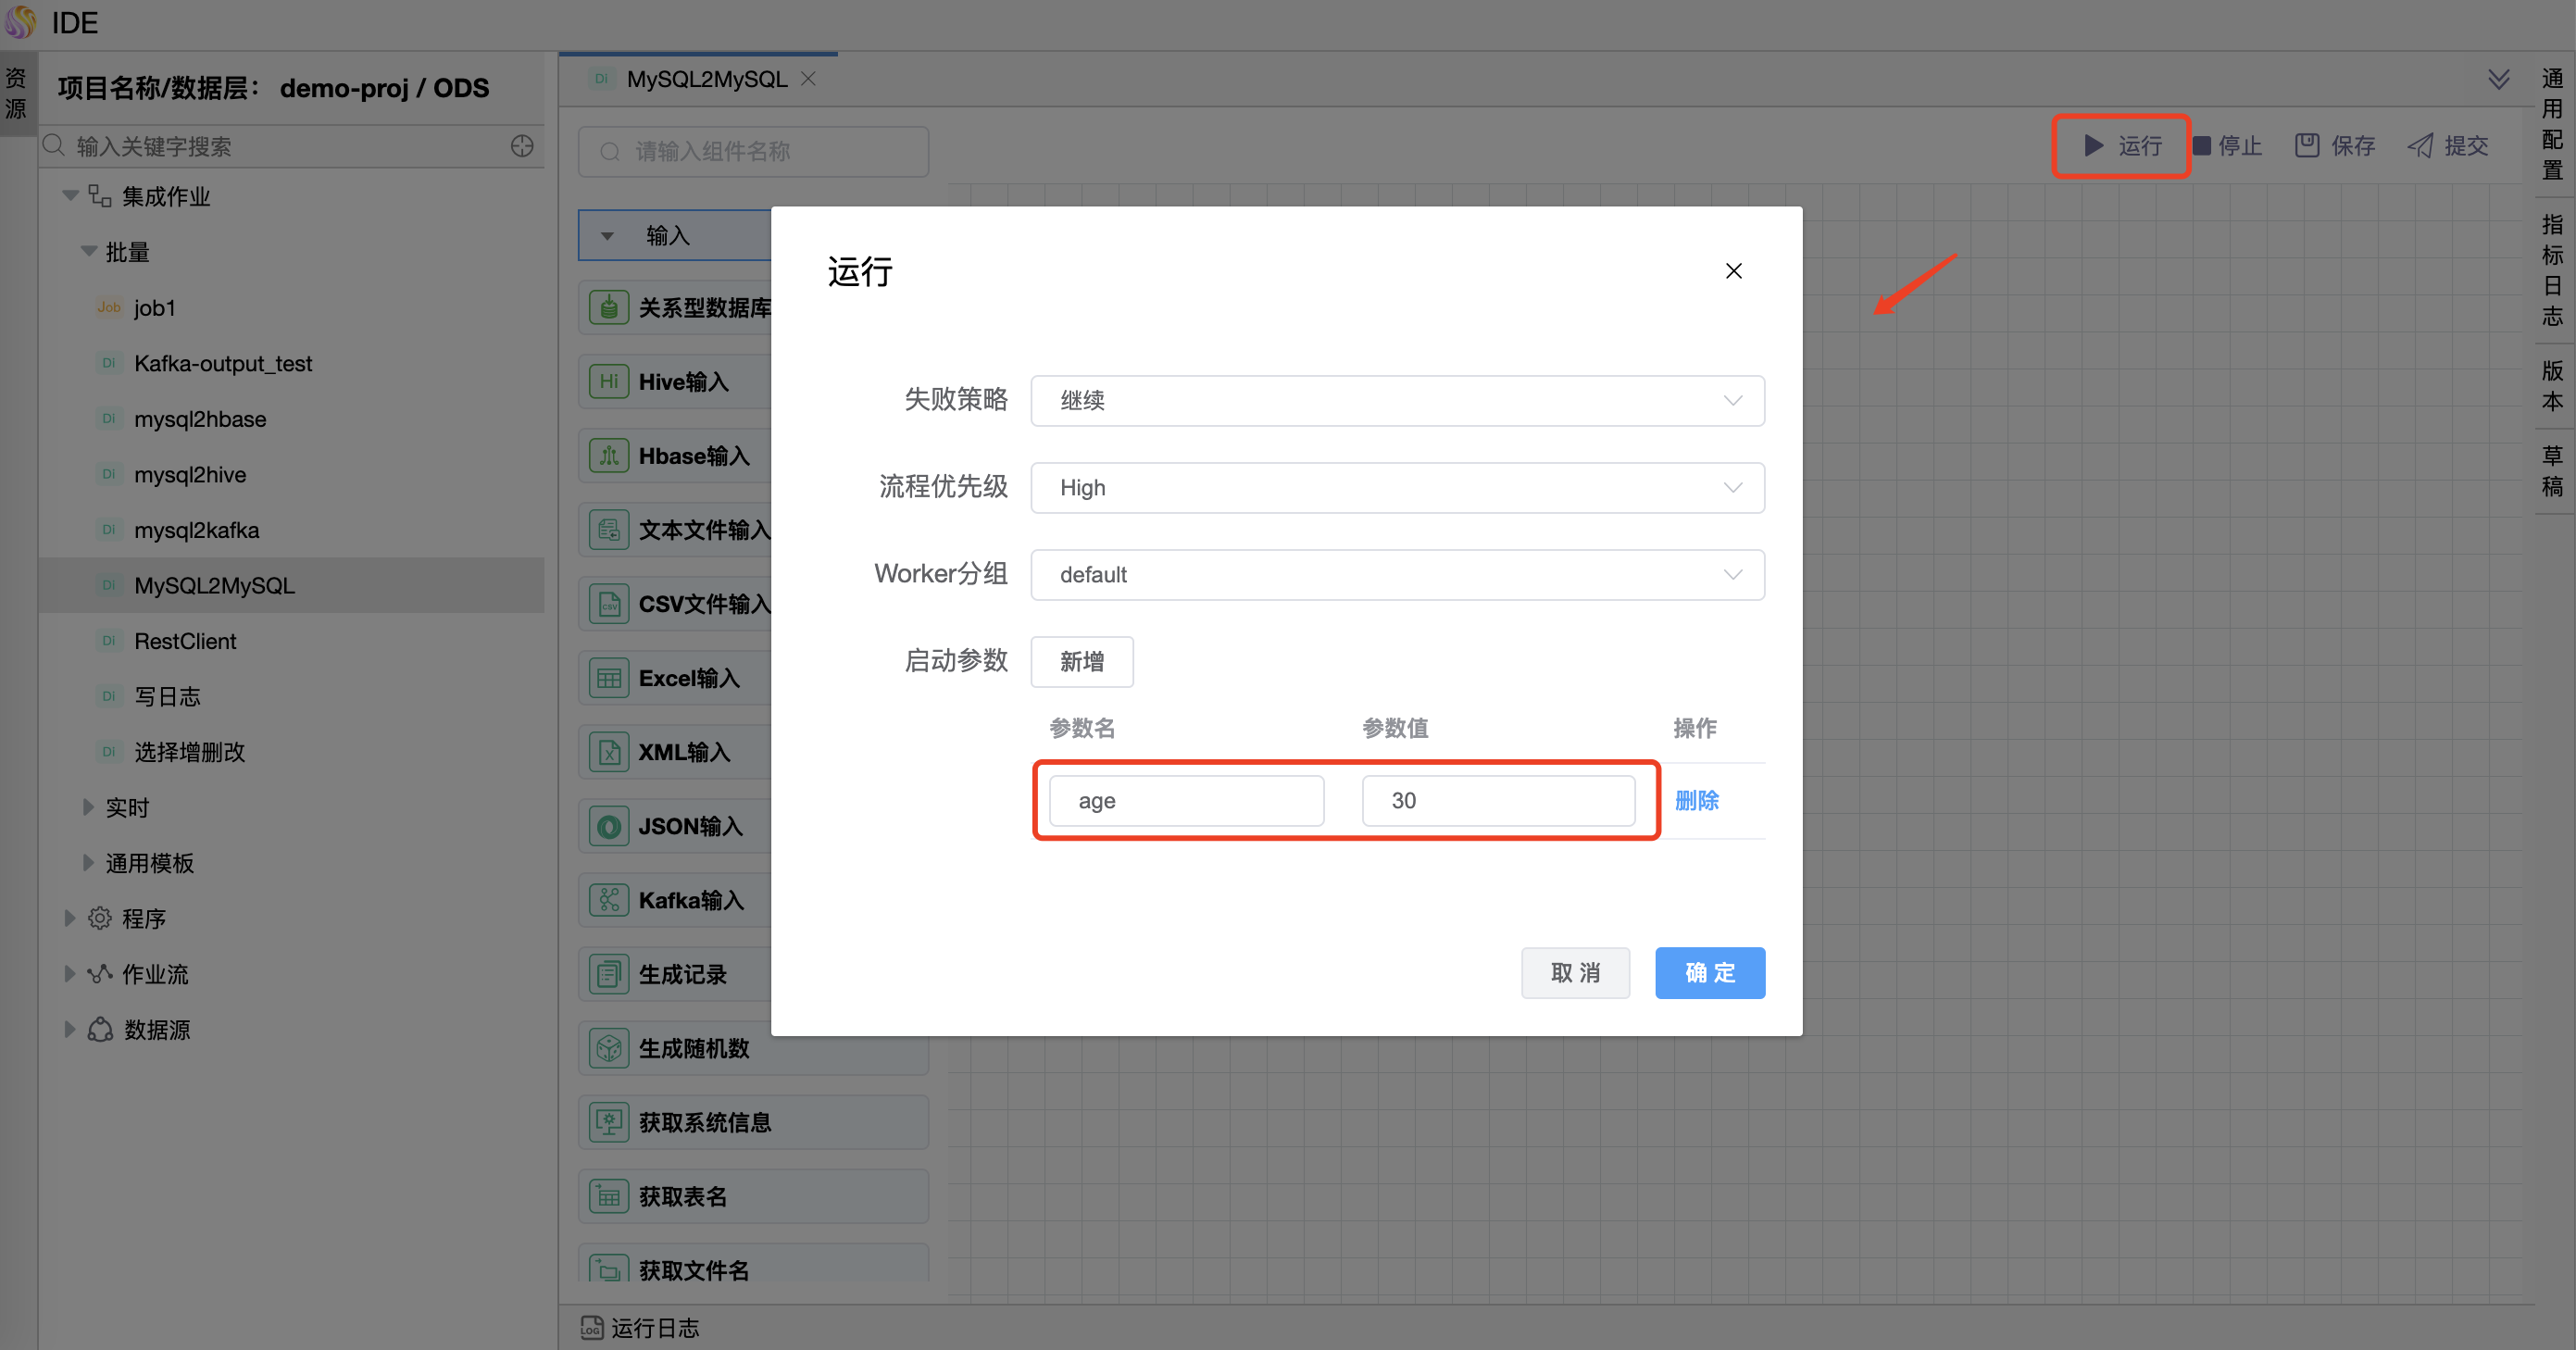Open the run log icon at bottom
2576x1350 pixels.
tap(591, 1327)
